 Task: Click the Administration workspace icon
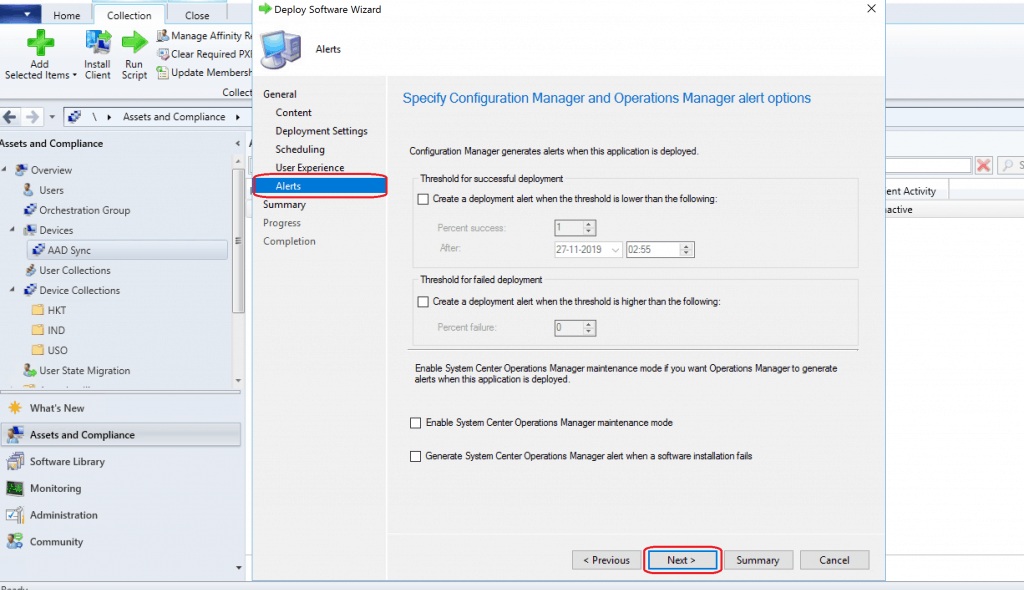click(x=15, y=515)
